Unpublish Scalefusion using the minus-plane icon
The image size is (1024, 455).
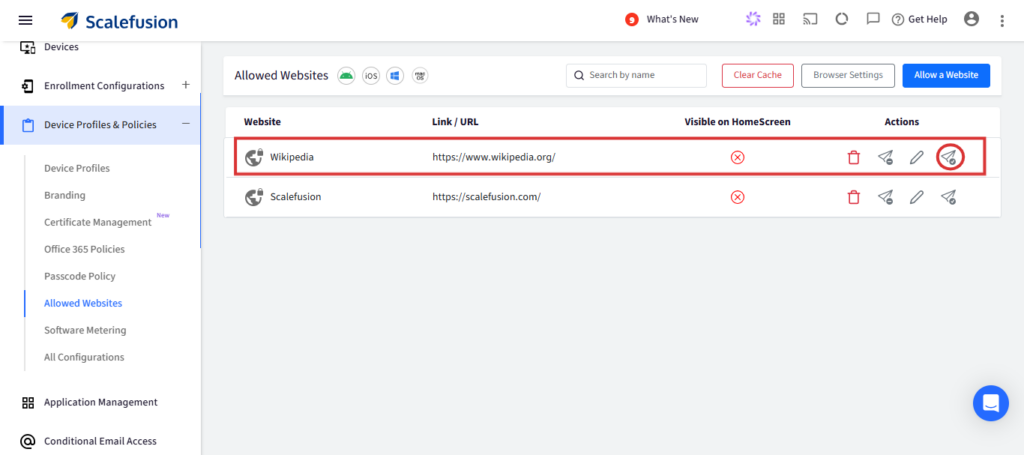886,196
